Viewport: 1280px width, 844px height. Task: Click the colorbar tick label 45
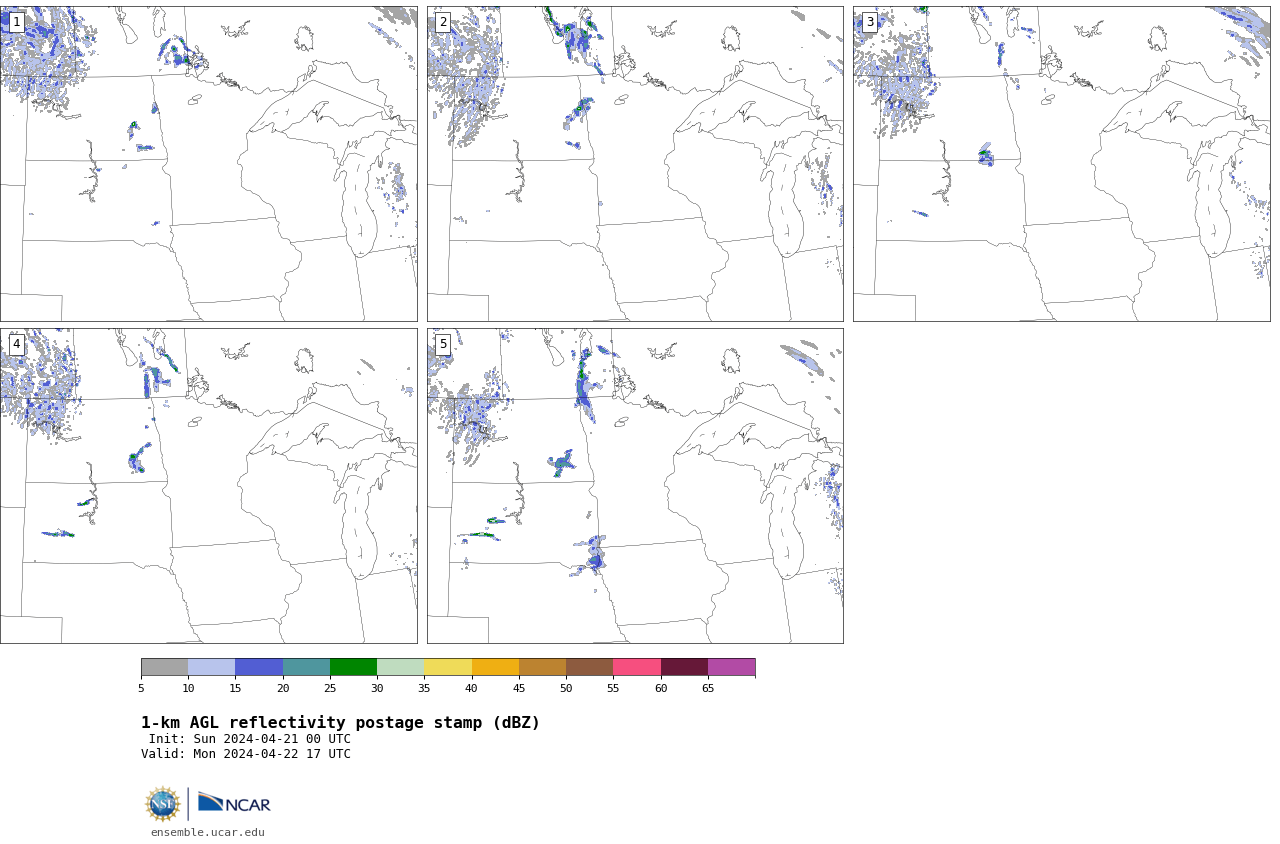(x=519, y=688)
